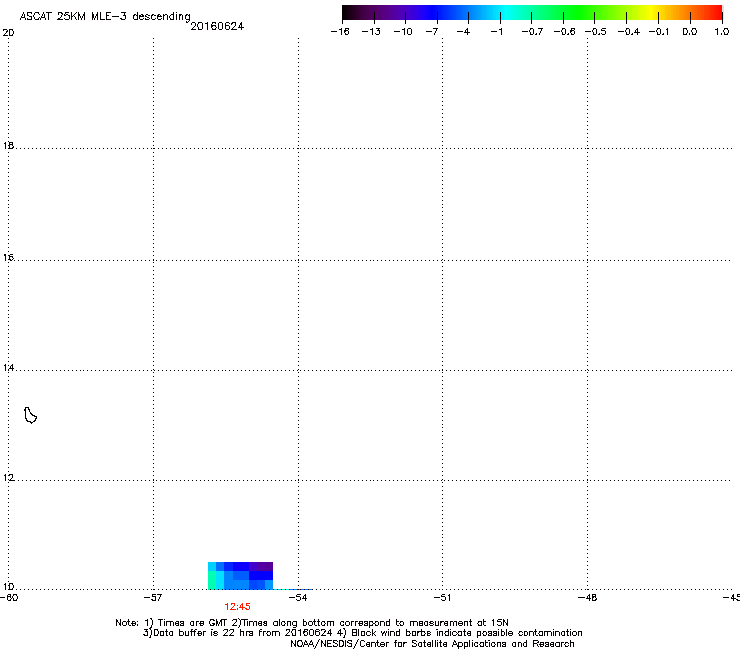Click the 1.0 colorbar label
Viewport: 740px width, 650px height.
click(722, 32)
